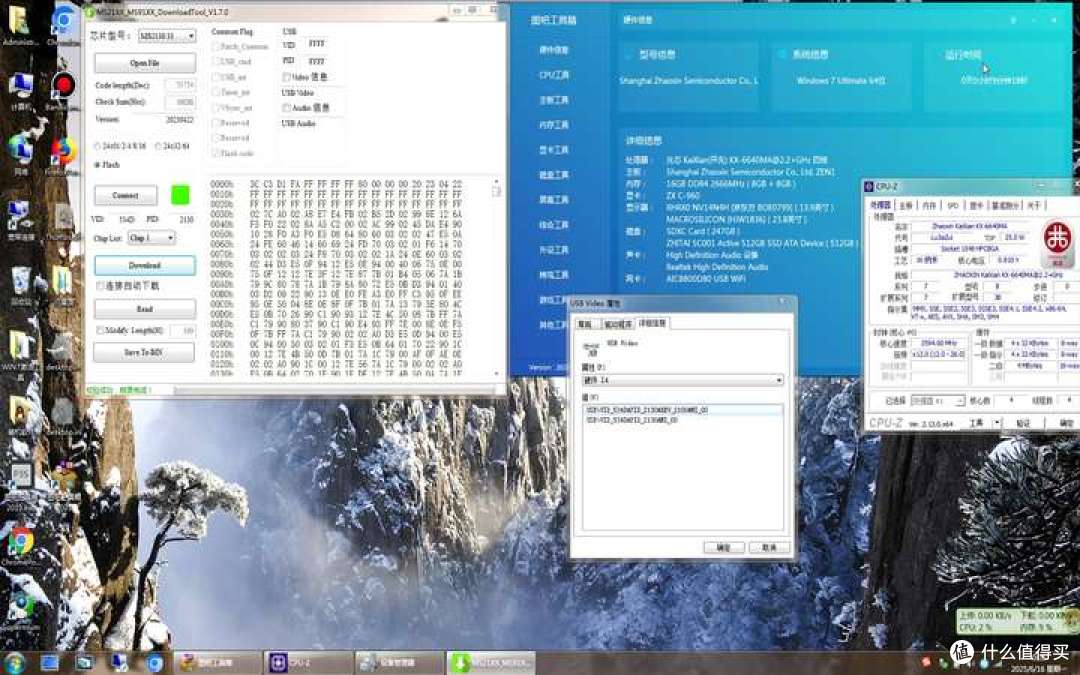Viewport: 1080px width, 675px height.
Task: Expand the CPU-Z 工具 dropdown arrow
Action: [996, 423]
